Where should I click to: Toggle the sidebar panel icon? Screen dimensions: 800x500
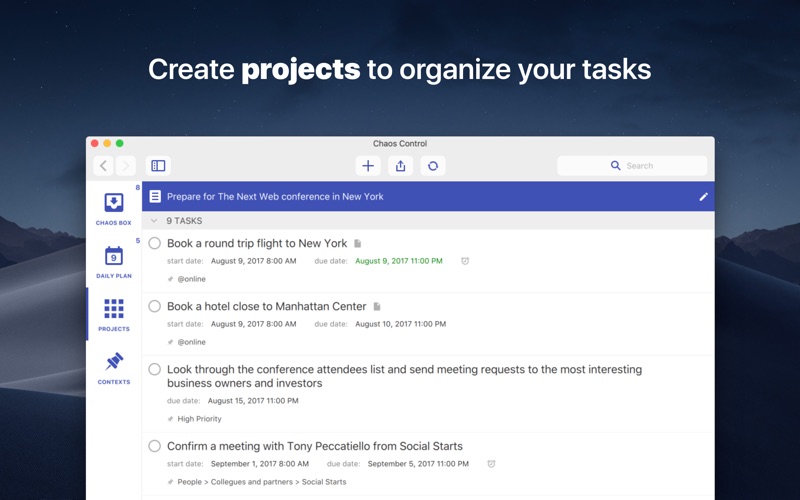158,166
